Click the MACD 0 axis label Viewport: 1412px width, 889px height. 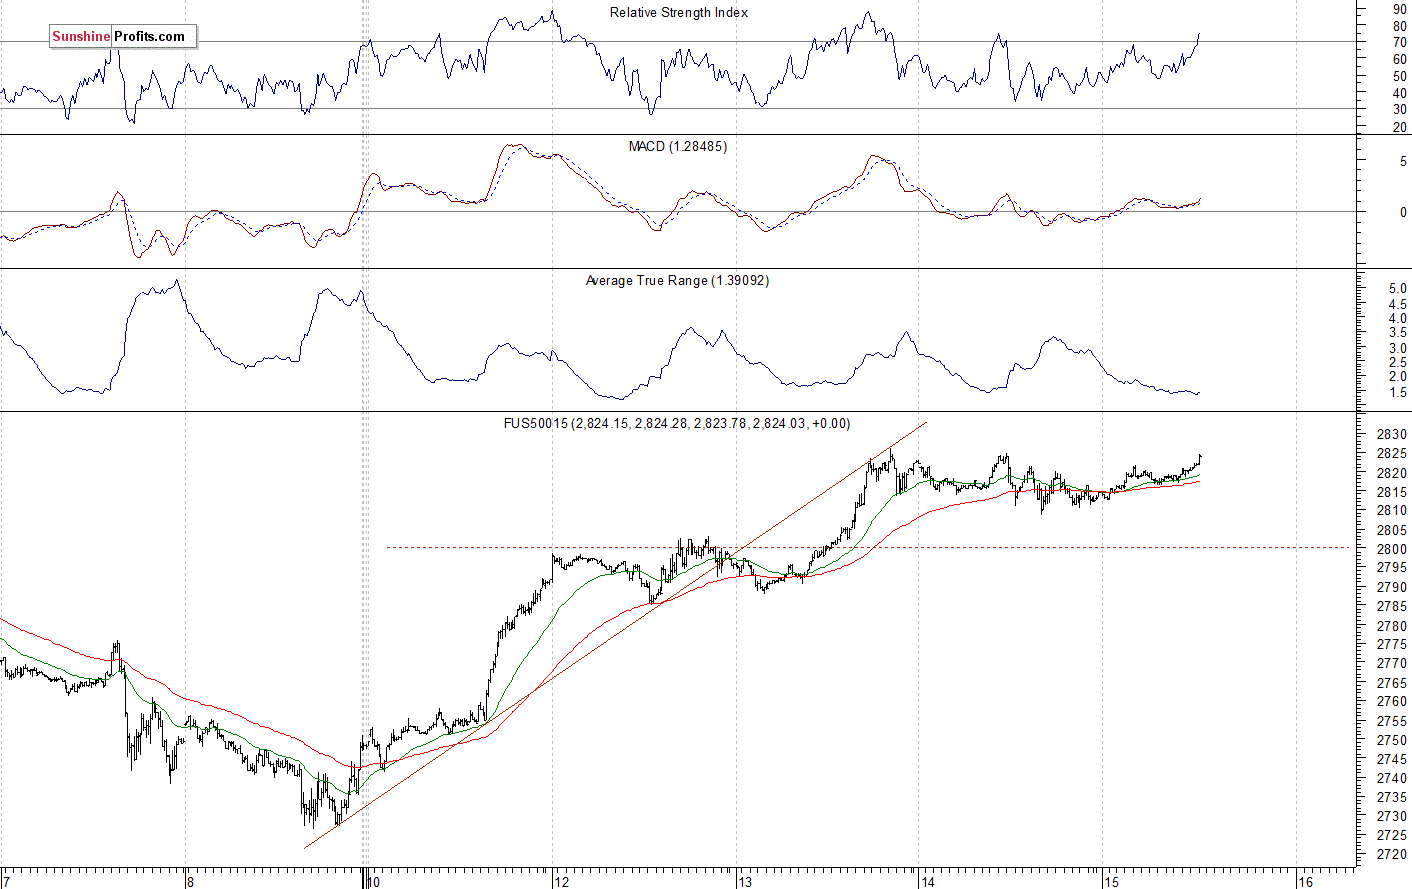(1403, 213)
